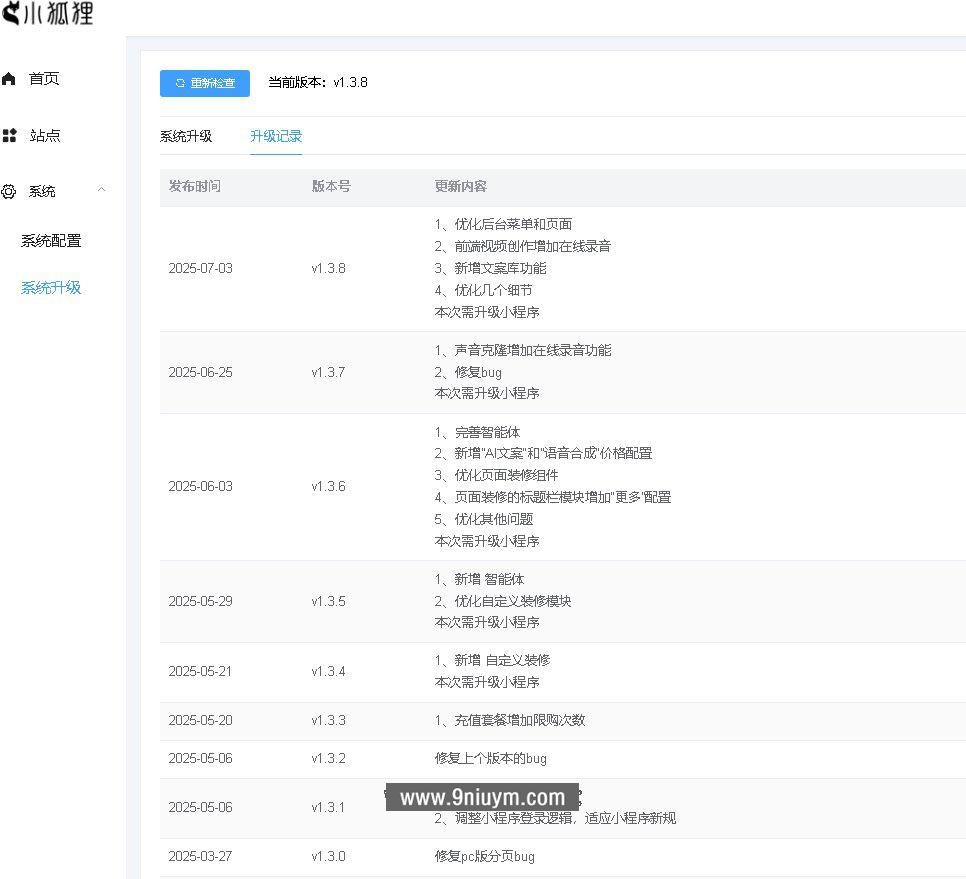The width and height of the screenshot is (966, 879).
Task: Click the v1.3.7 version entry
Action: coord(328,371)
